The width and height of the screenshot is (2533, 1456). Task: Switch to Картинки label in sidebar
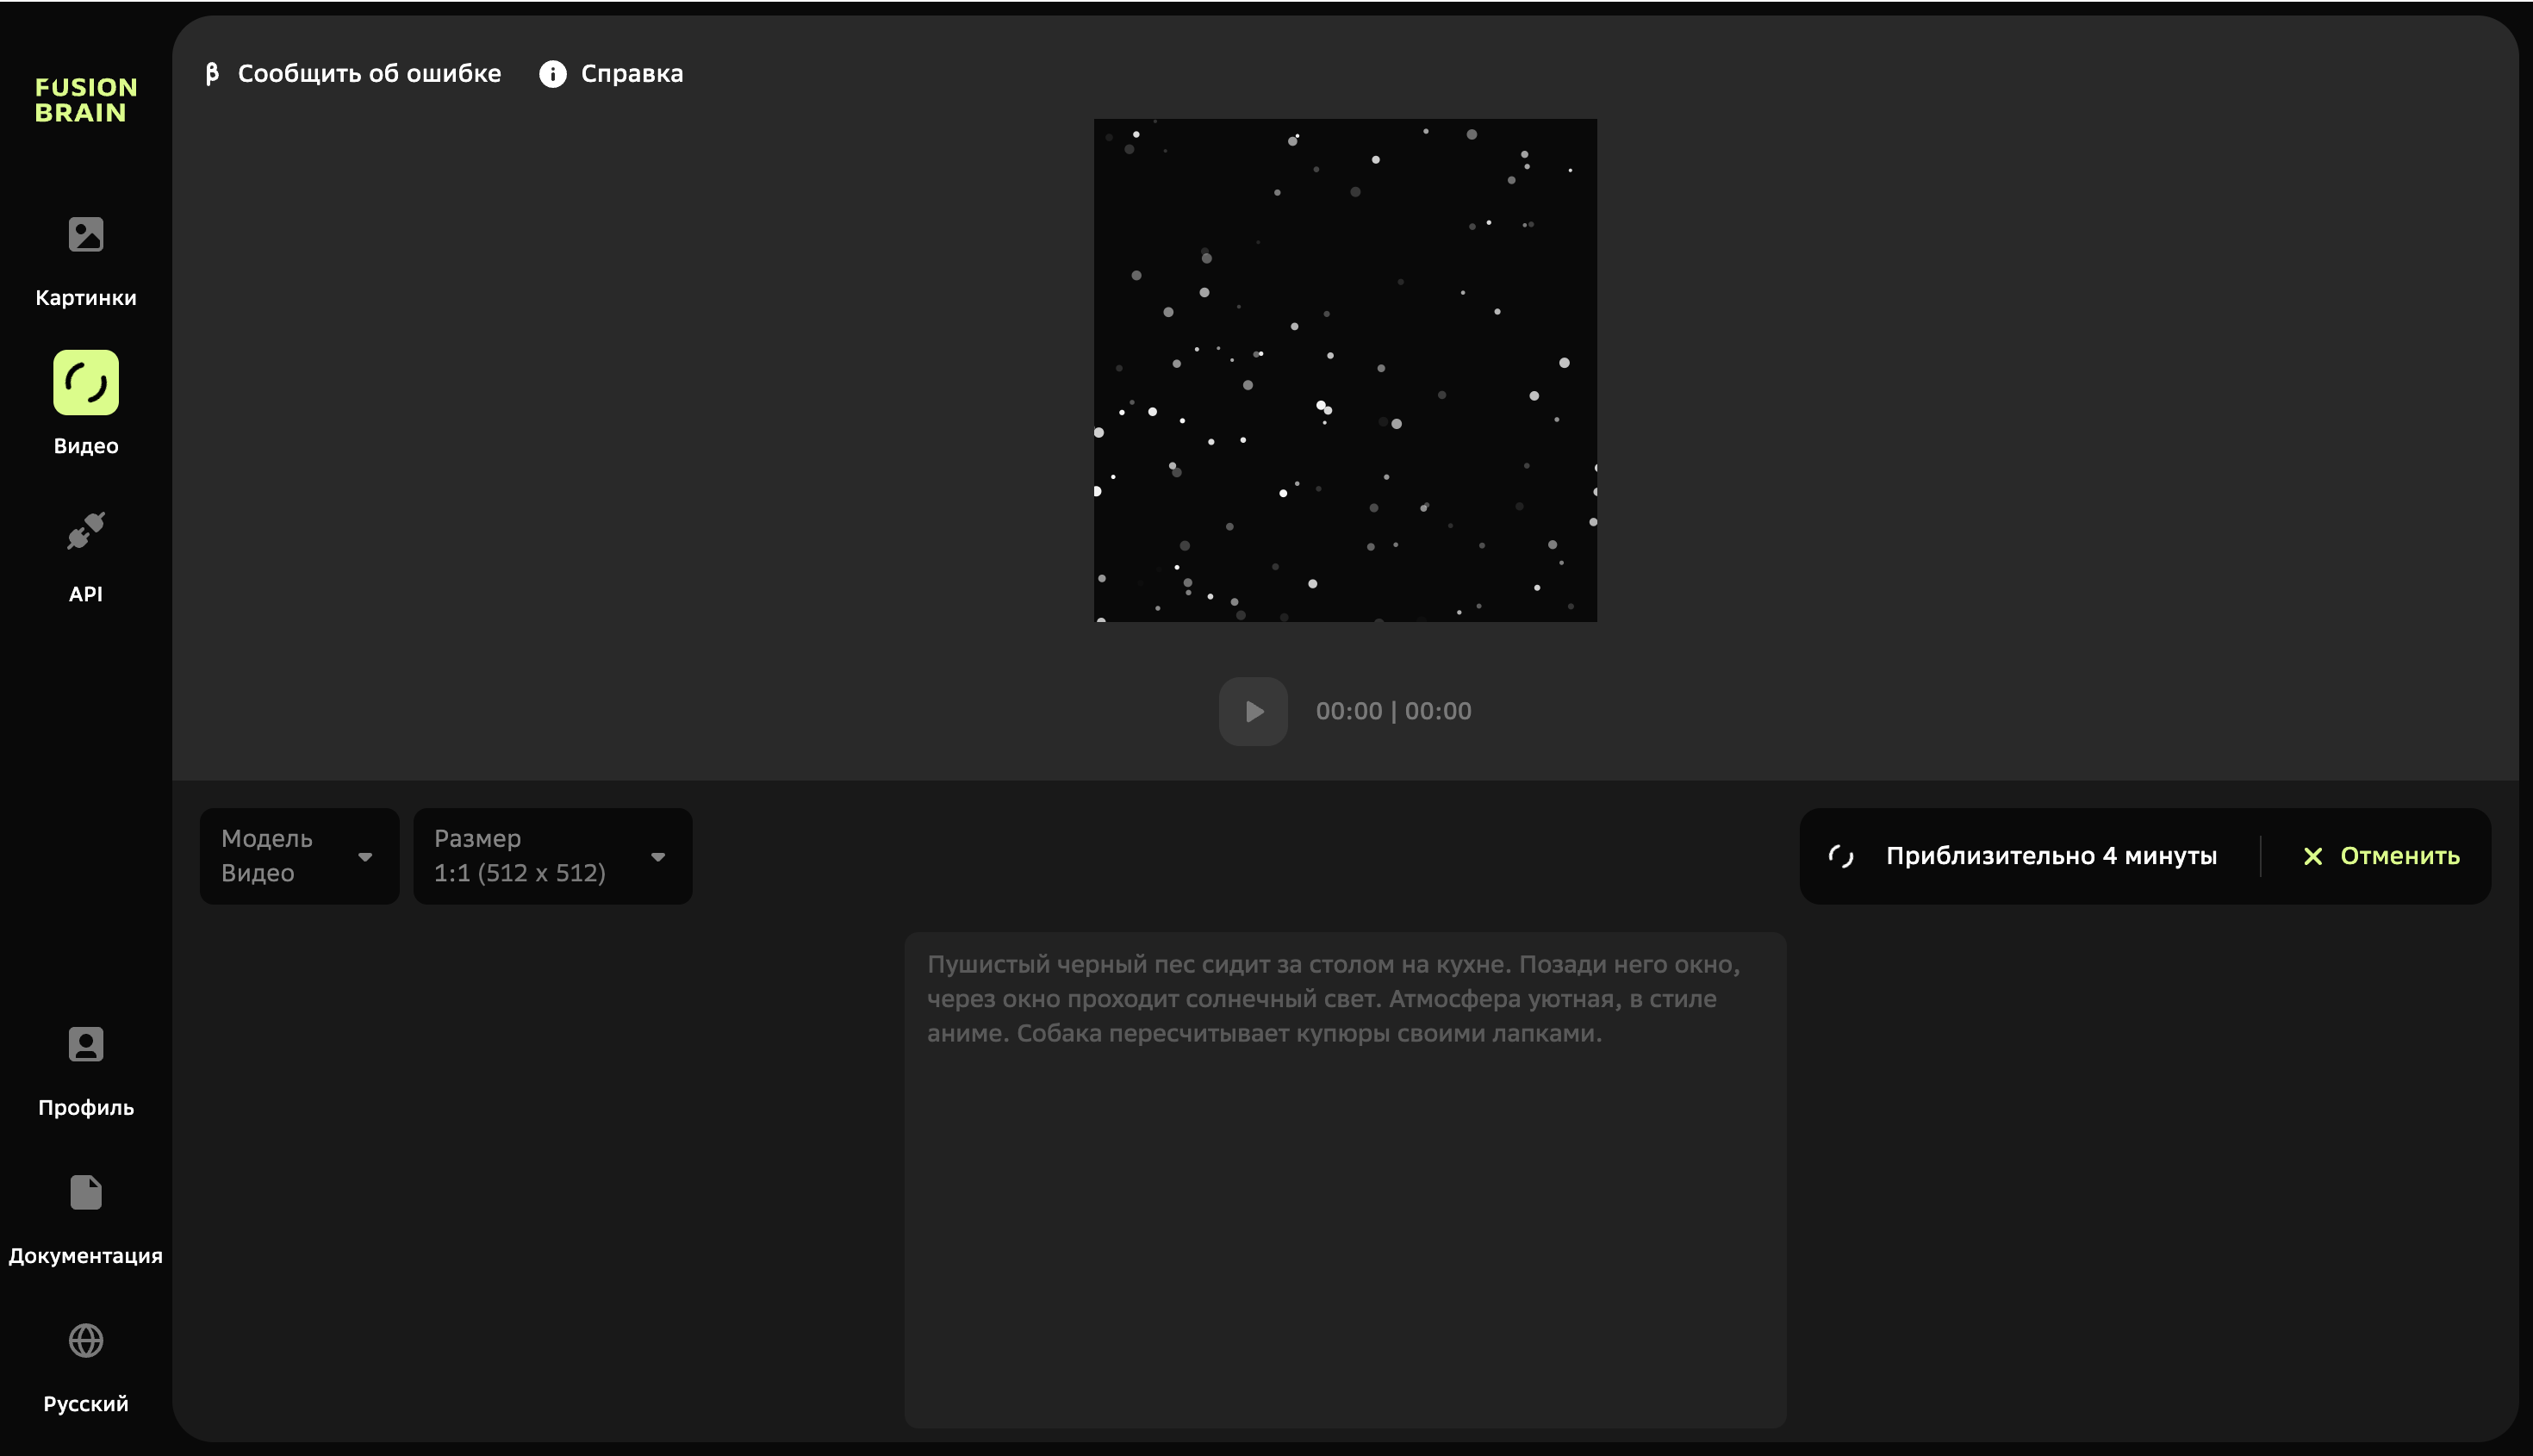(x=86, y=298)
